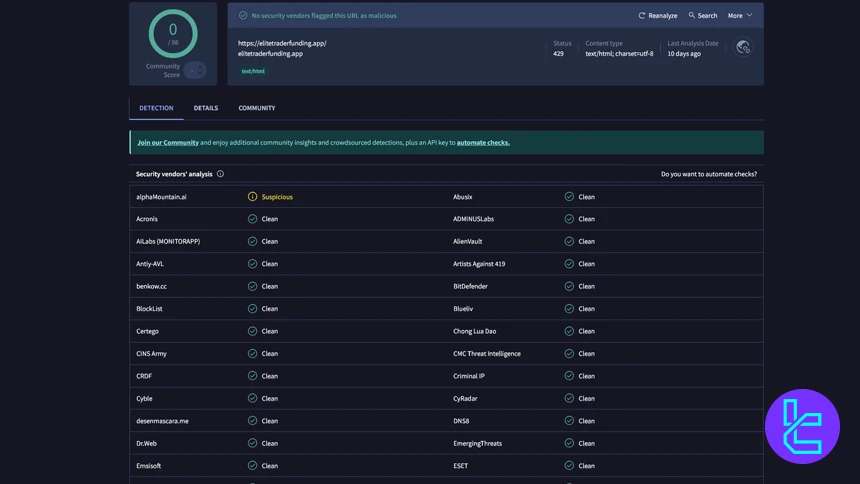Open the Search option in header

tap(703, 15)
